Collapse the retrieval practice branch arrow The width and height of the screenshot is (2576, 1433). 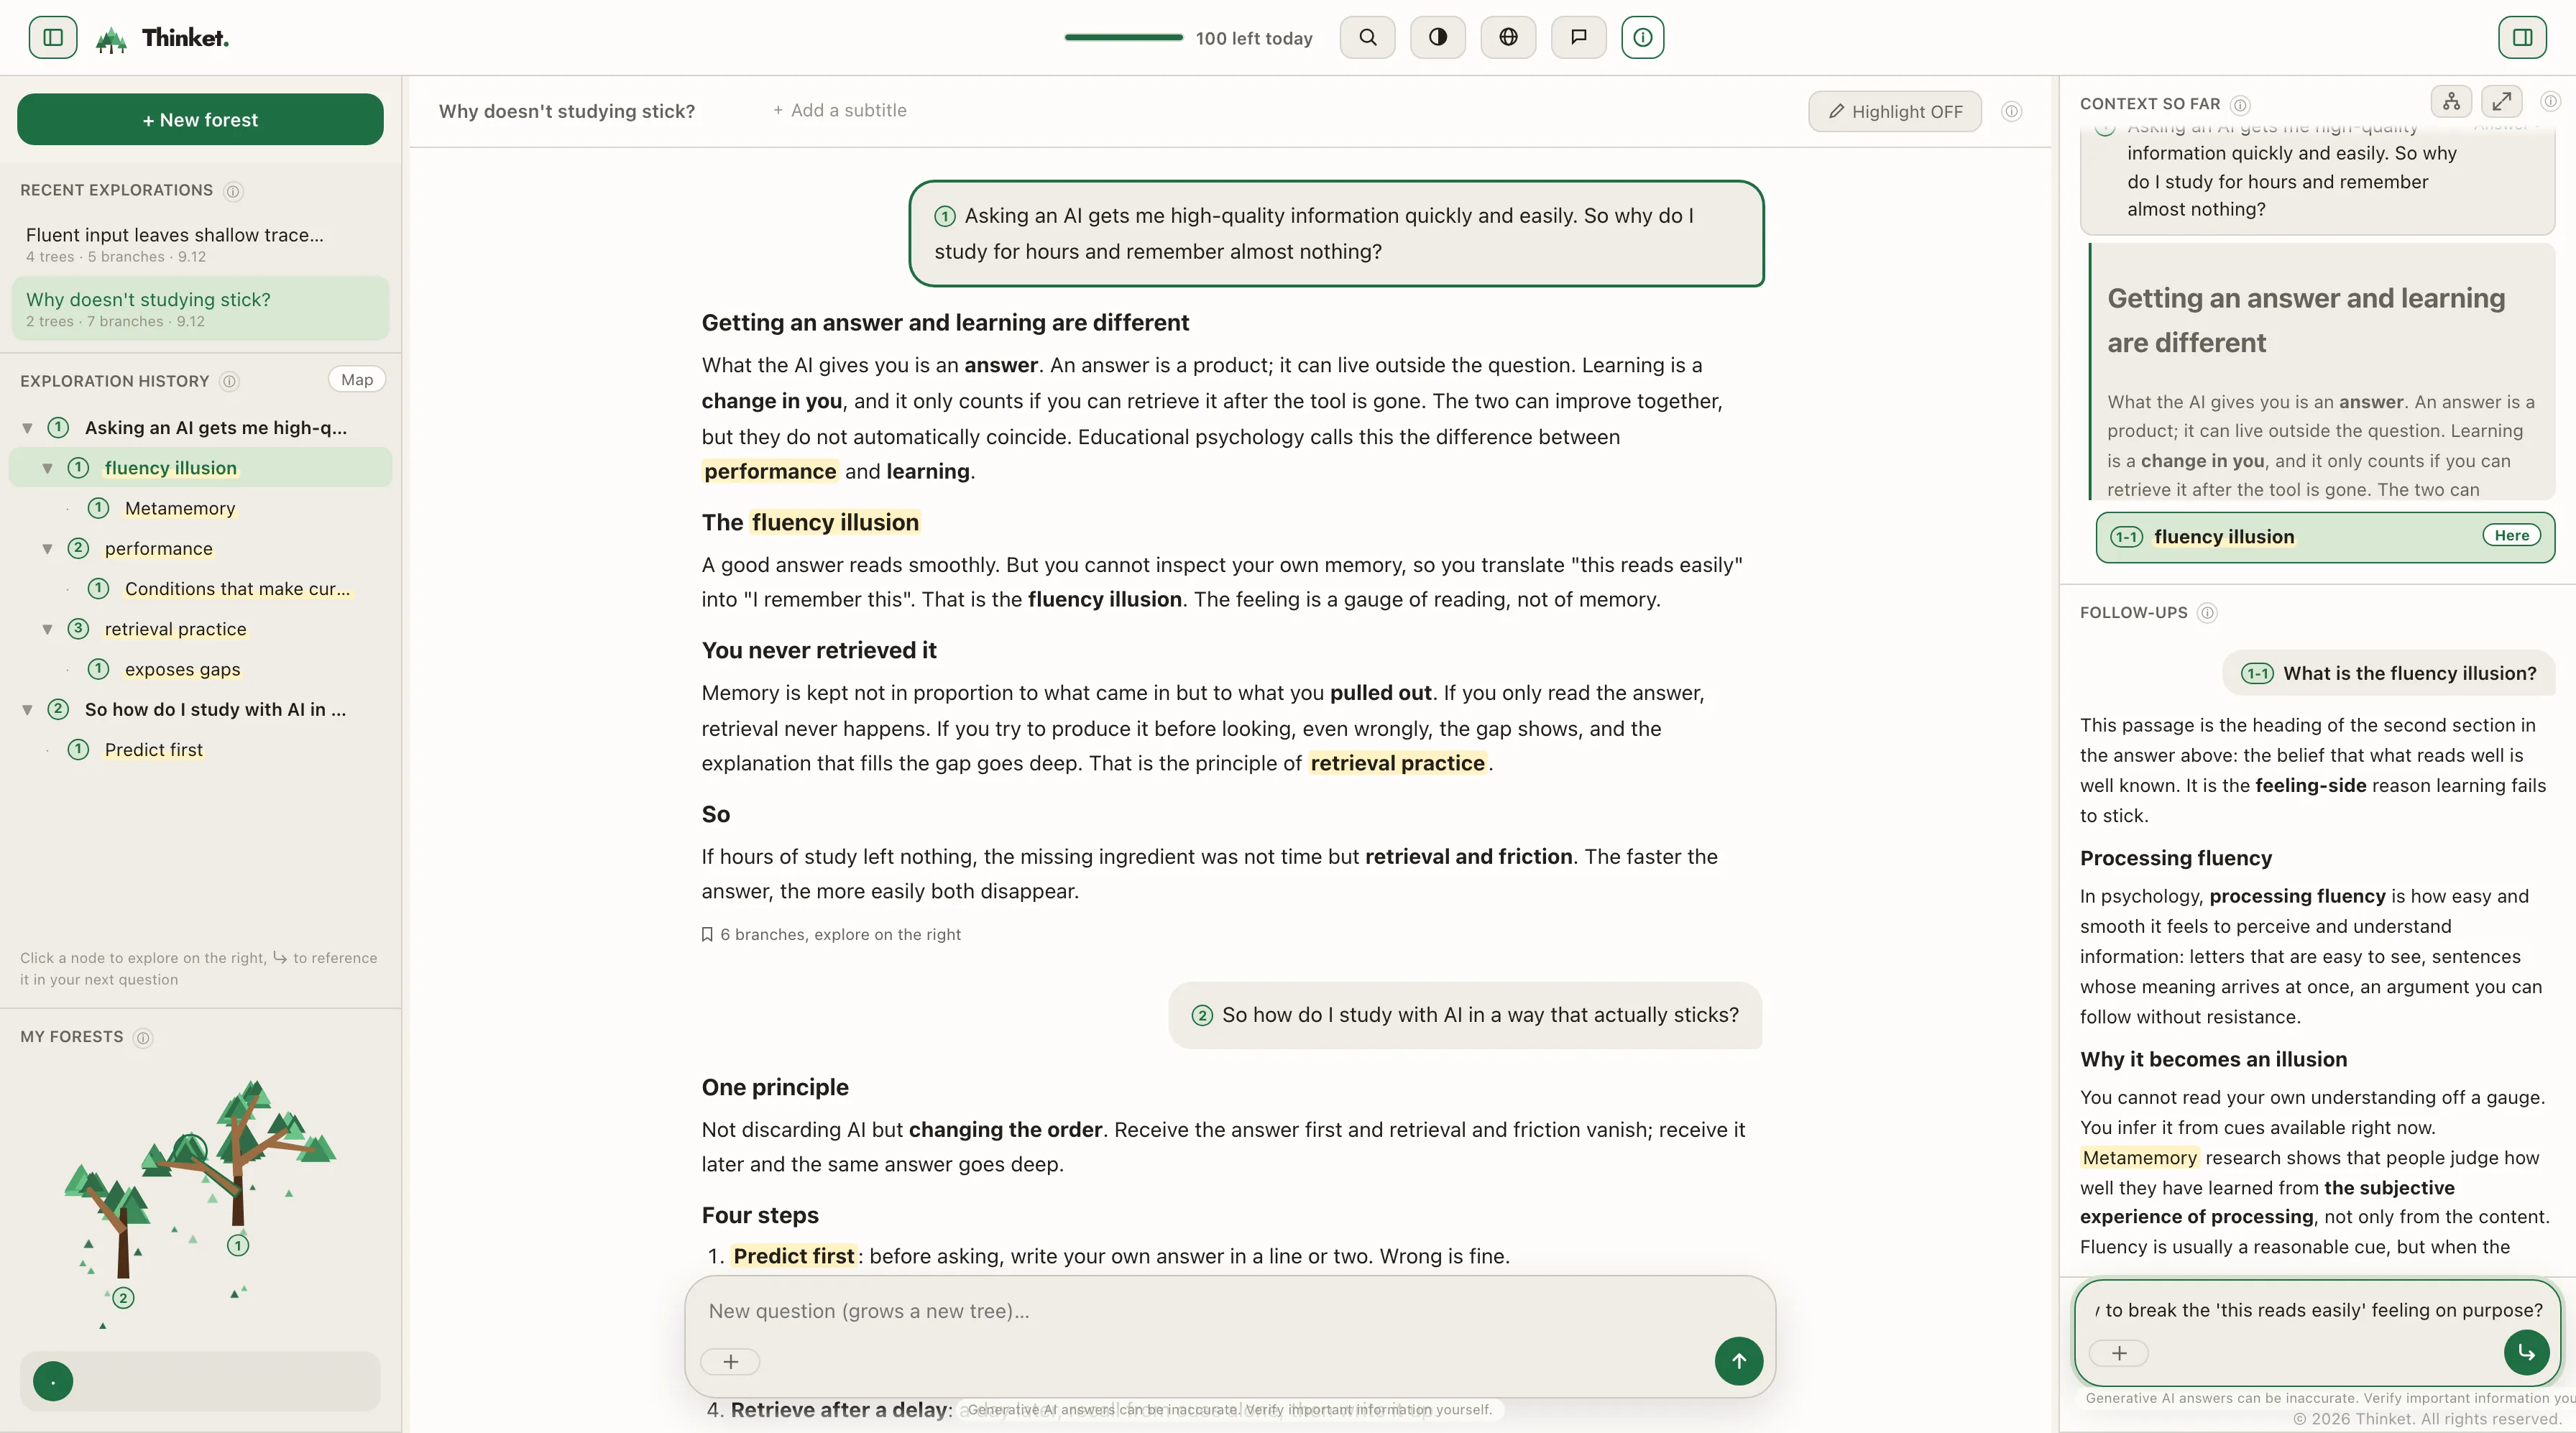[47, 629]
